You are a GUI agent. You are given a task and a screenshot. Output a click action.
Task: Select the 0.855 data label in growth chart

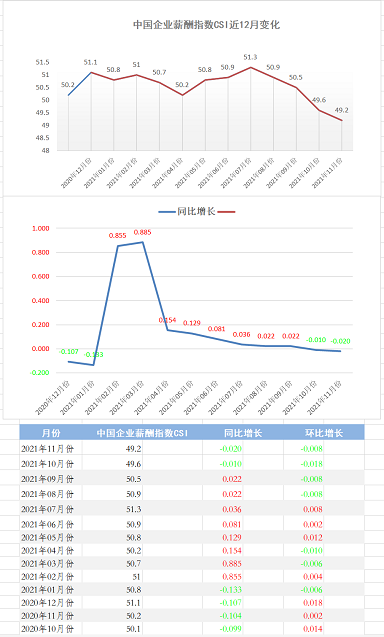point(117,236)
